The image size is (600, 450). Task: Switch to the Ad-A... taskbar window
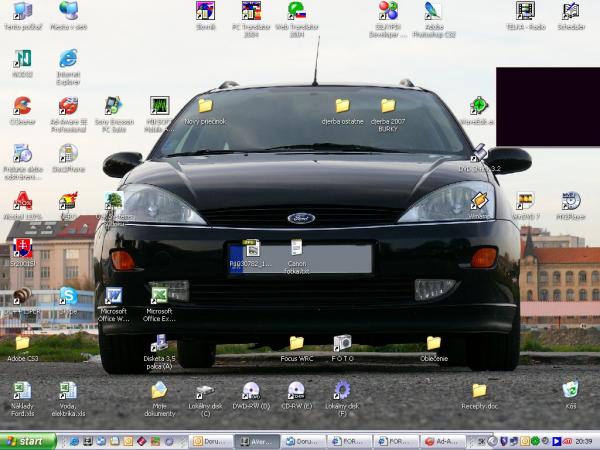coord(443,440)
